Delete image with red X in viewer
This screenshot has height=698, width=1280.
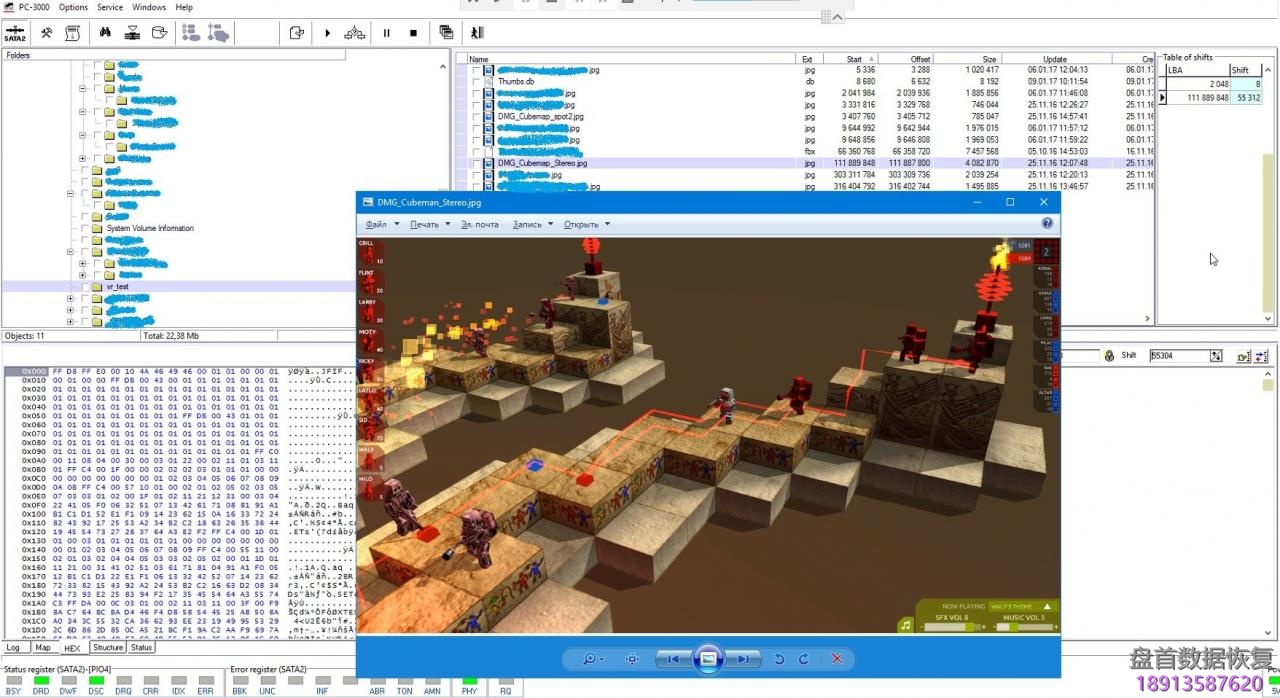[x=837, y=659]
